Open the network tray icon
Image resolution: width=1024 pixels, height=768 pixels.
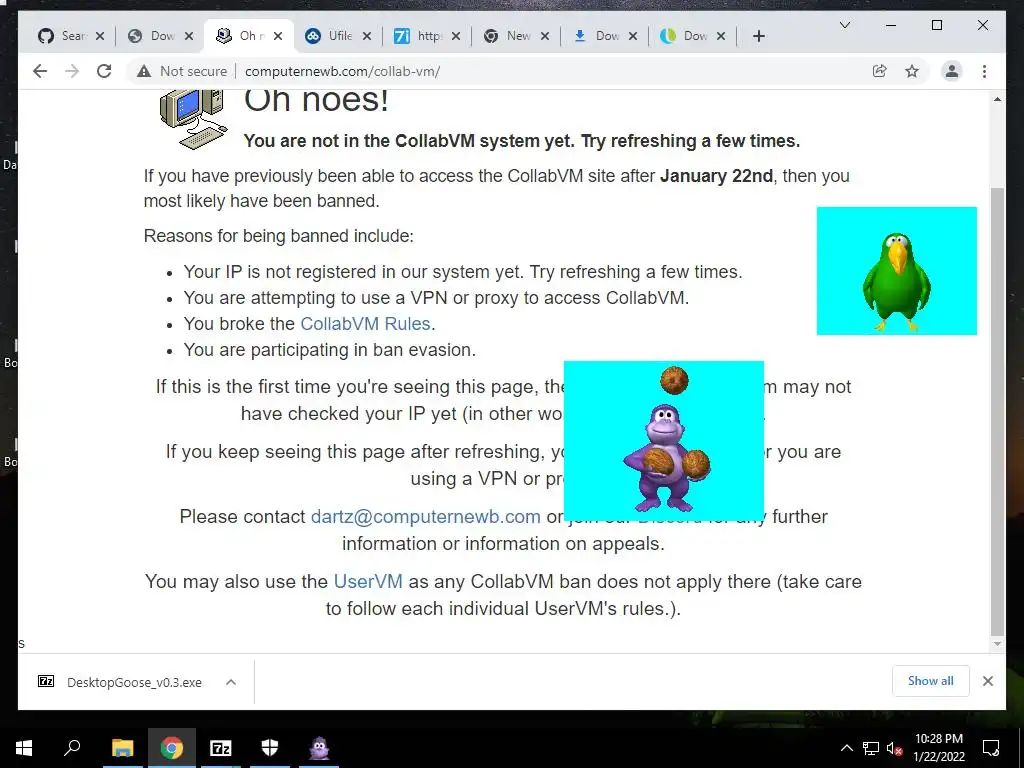pyautogui.click(x=871, y=748)
